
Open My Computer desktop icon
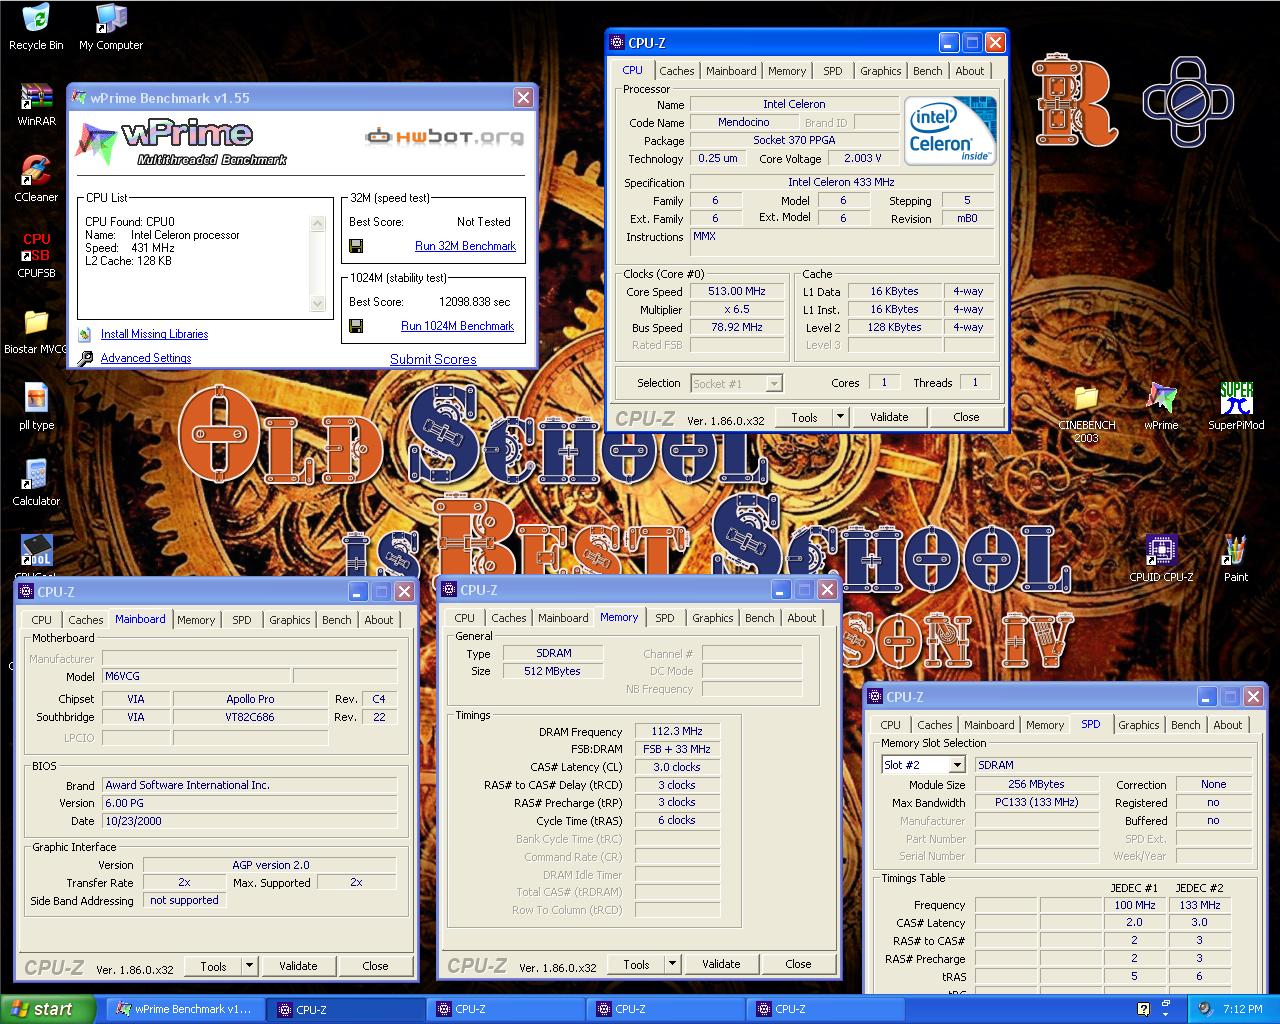tap(111, 27)
